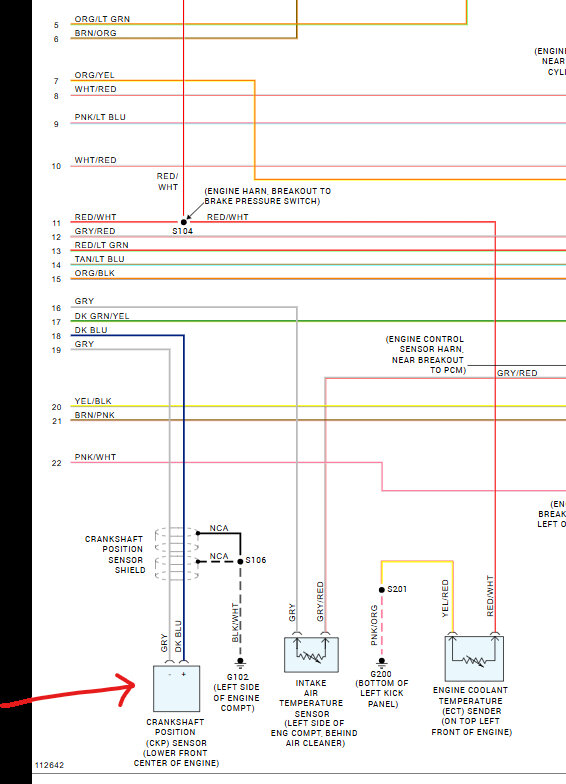Select the ORG/LT GRN label at pin 5
Image resolution: width=566 pixels, height=784 pixels.
102,19
